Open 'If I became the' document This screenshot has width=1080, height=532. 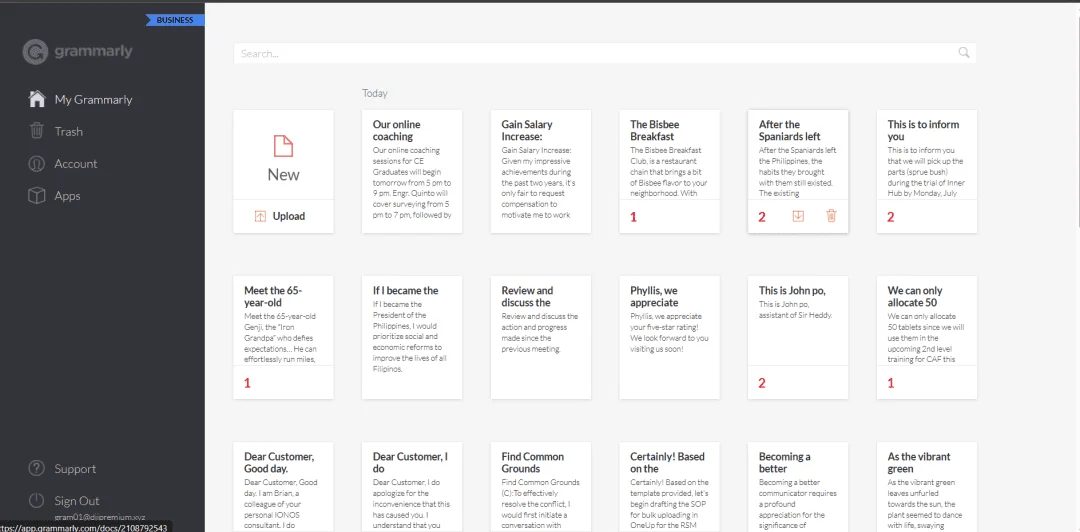point(412,337)
